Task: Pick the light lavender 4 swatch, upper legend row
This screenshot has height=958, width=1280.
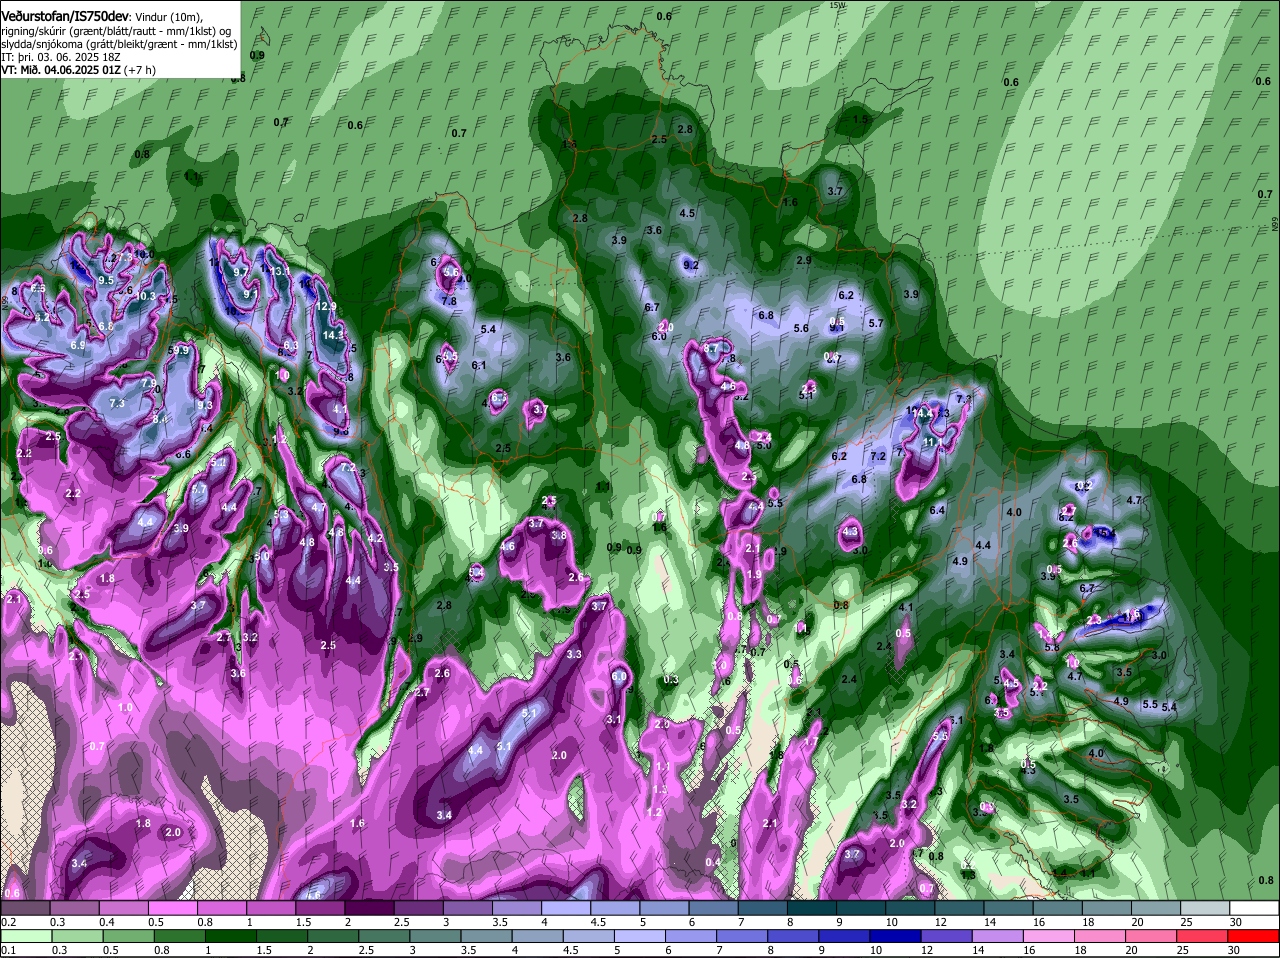Action: click(566, 907)
